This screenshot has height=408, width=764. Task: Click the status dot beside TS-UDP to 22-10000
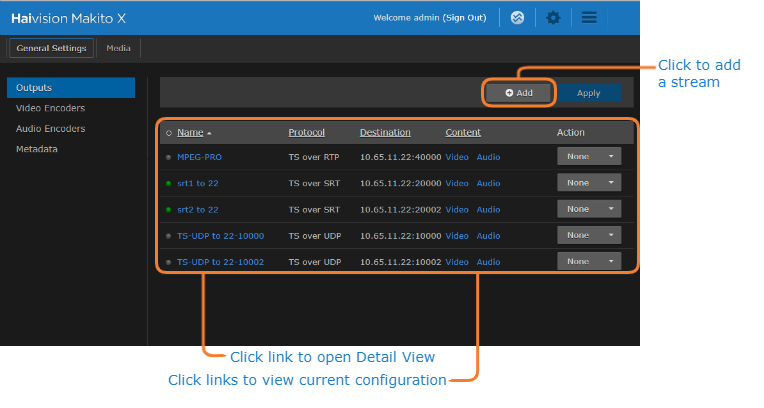point(168,236)
